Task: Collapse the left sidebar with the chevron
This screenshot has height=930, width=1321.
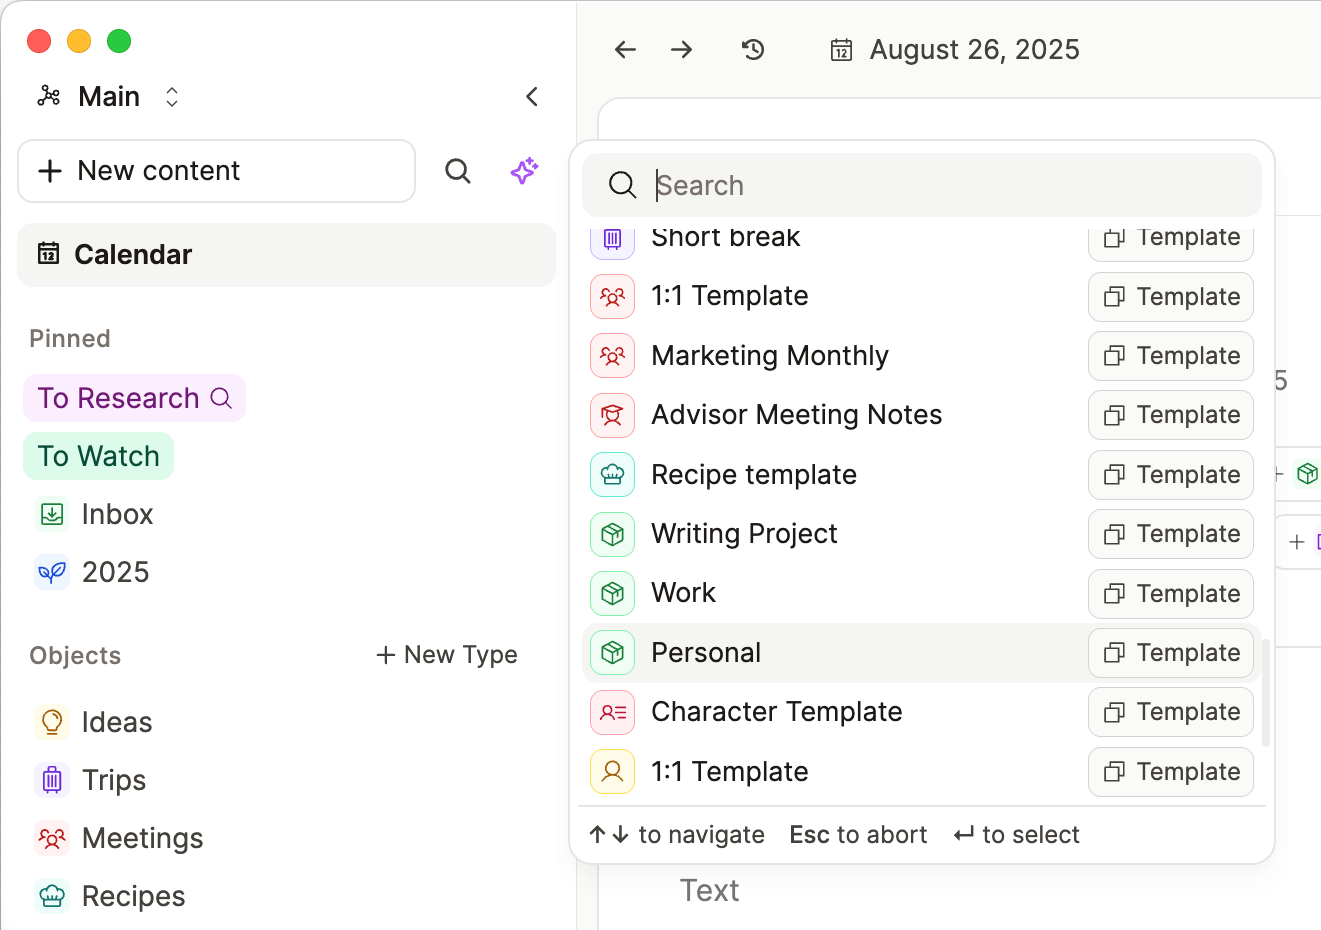Action: (531, 96)
